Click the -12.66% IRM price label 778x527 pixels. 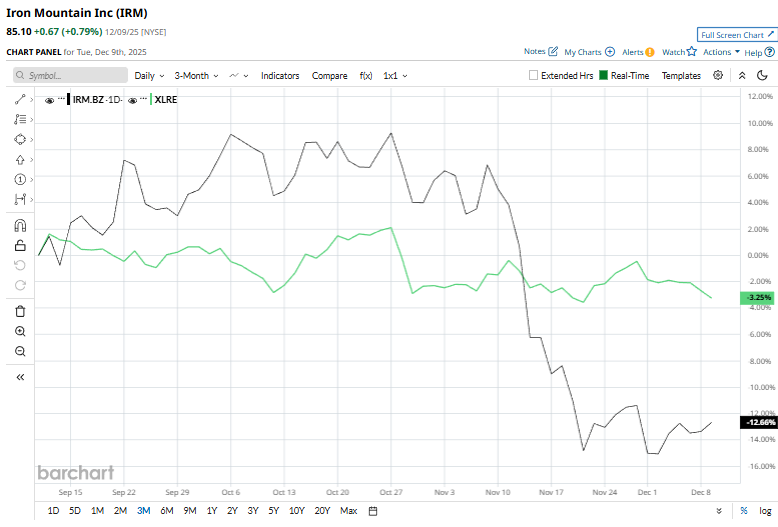pos(758,422)
